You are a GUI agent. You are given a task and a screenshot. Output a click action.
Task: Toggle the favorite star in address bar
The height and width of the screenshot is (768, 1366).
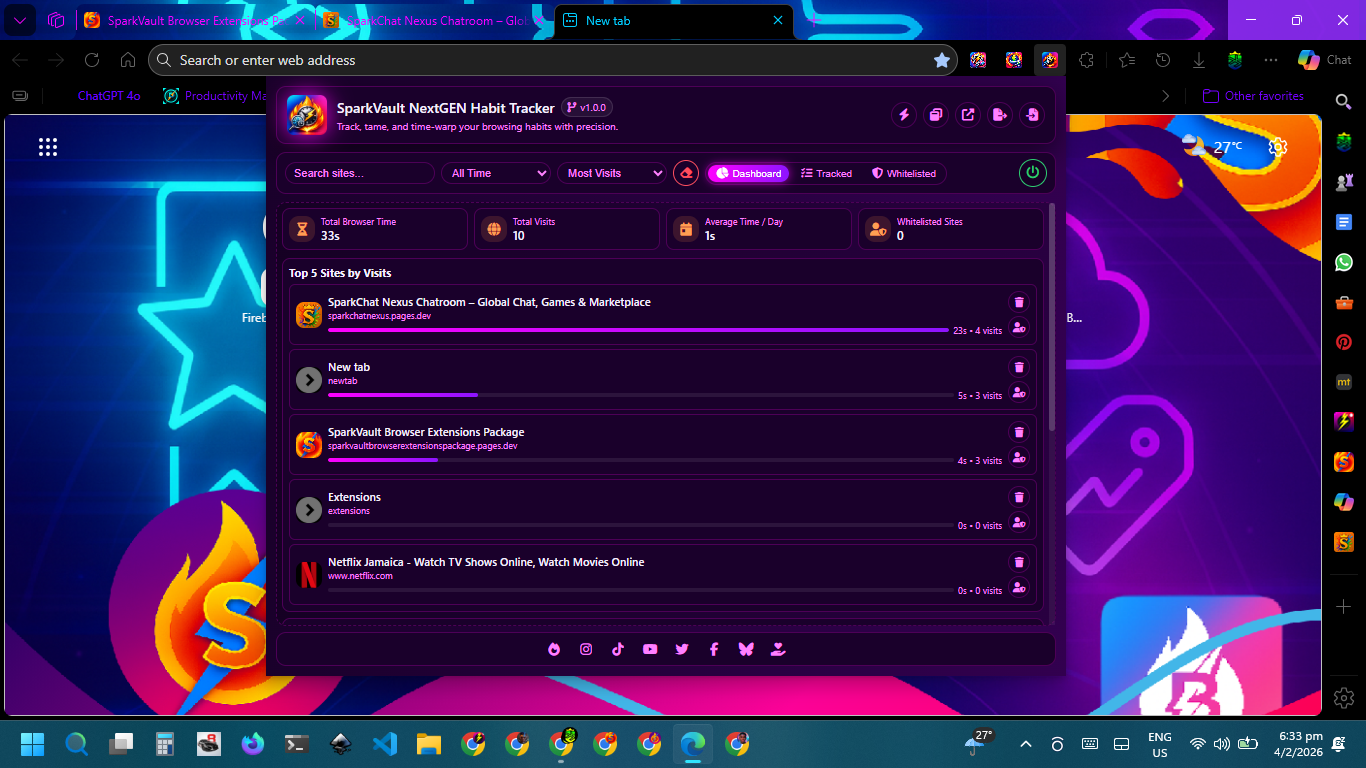[941, 60]
